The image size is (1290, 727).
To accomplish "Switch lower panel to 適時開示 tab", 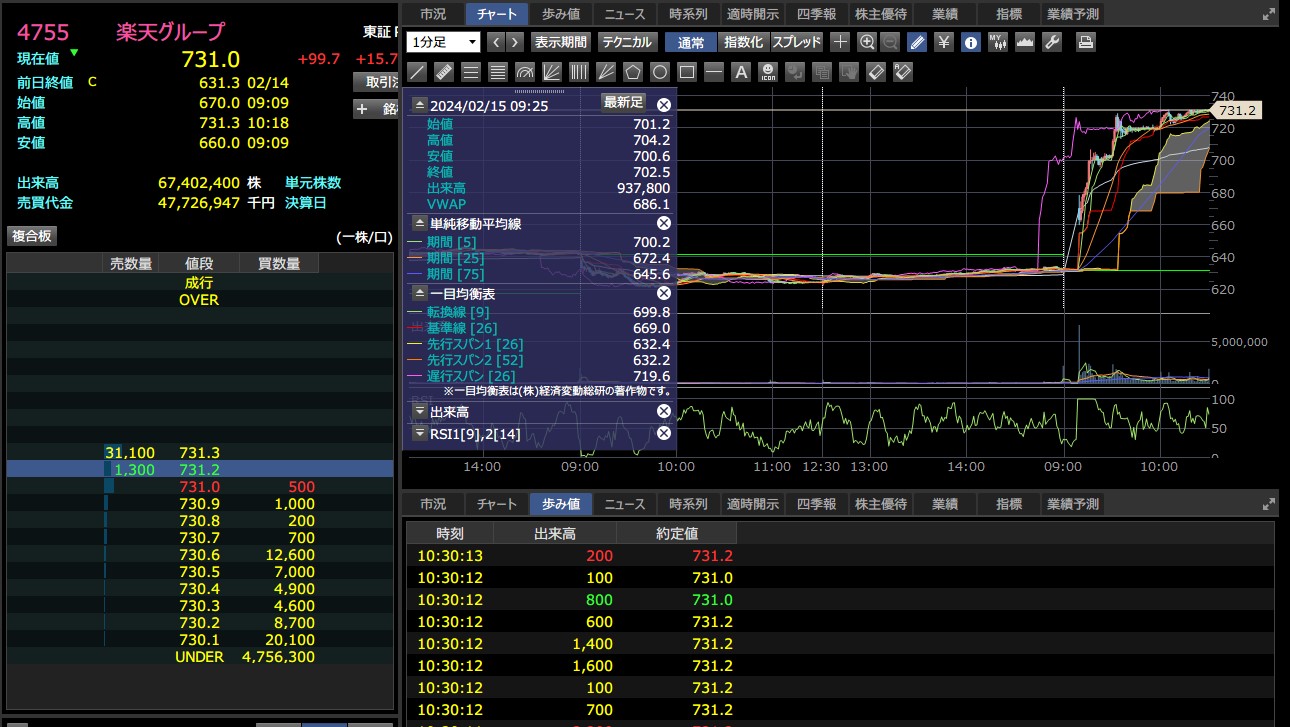I will [x=753, y=504].
